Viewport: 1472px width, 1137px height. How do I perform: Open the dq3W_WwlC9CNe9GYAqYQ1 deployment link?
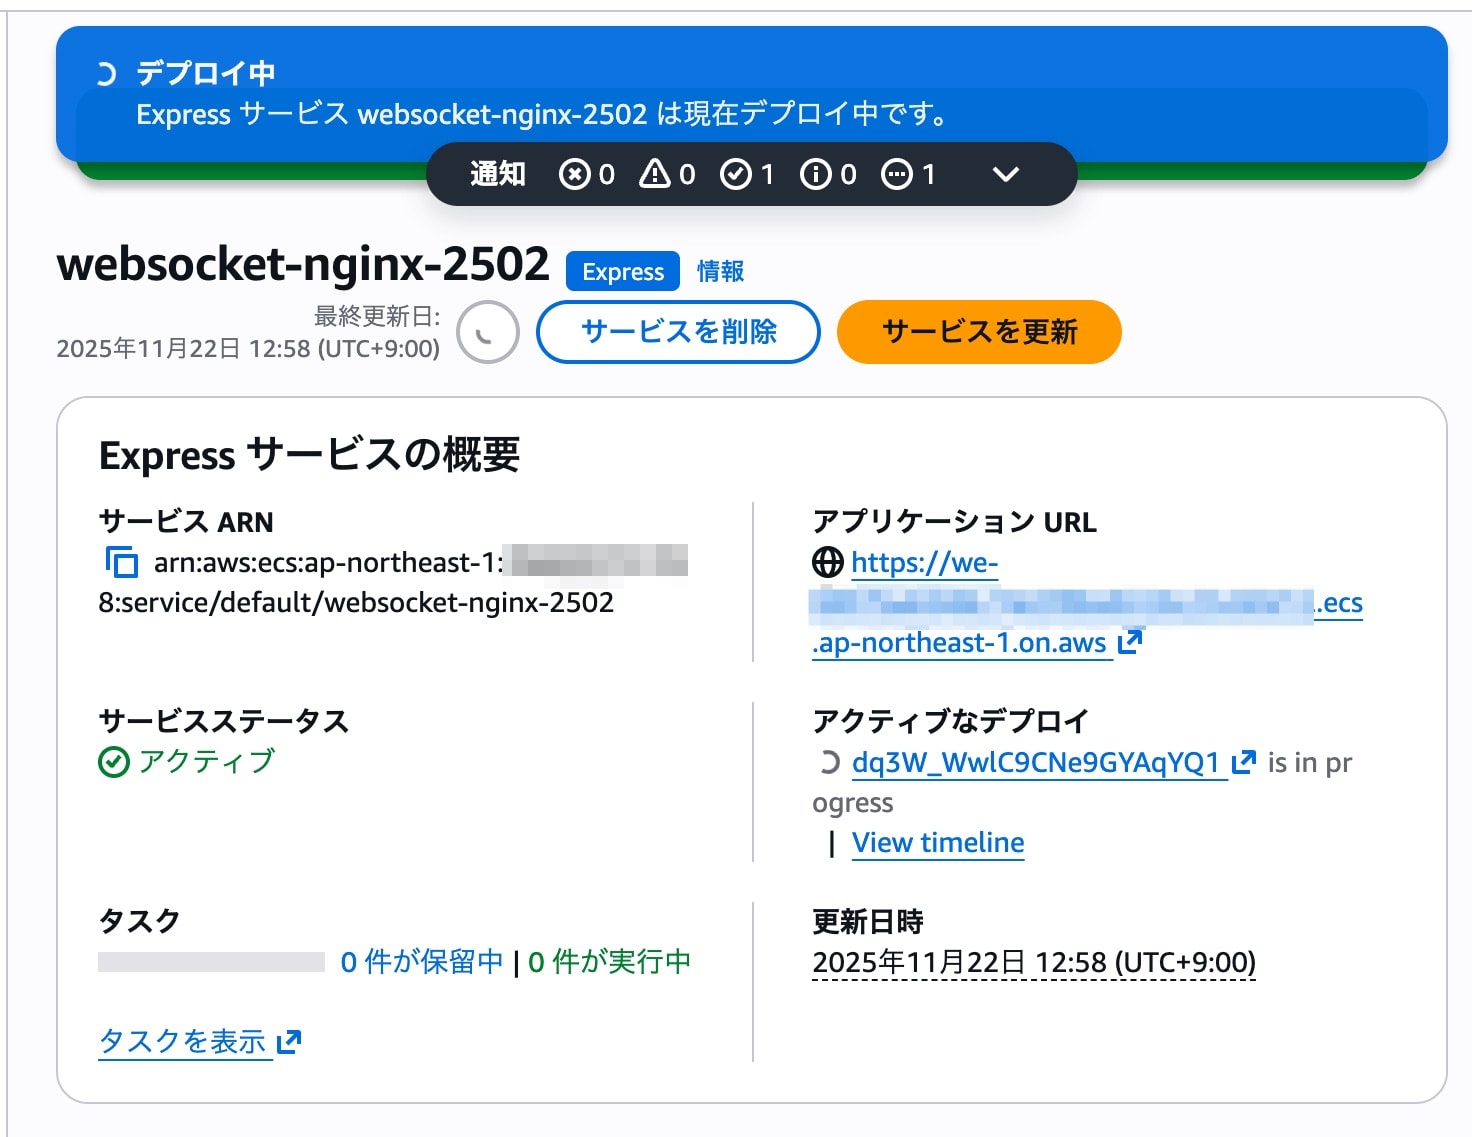[x=1035, y=761]
